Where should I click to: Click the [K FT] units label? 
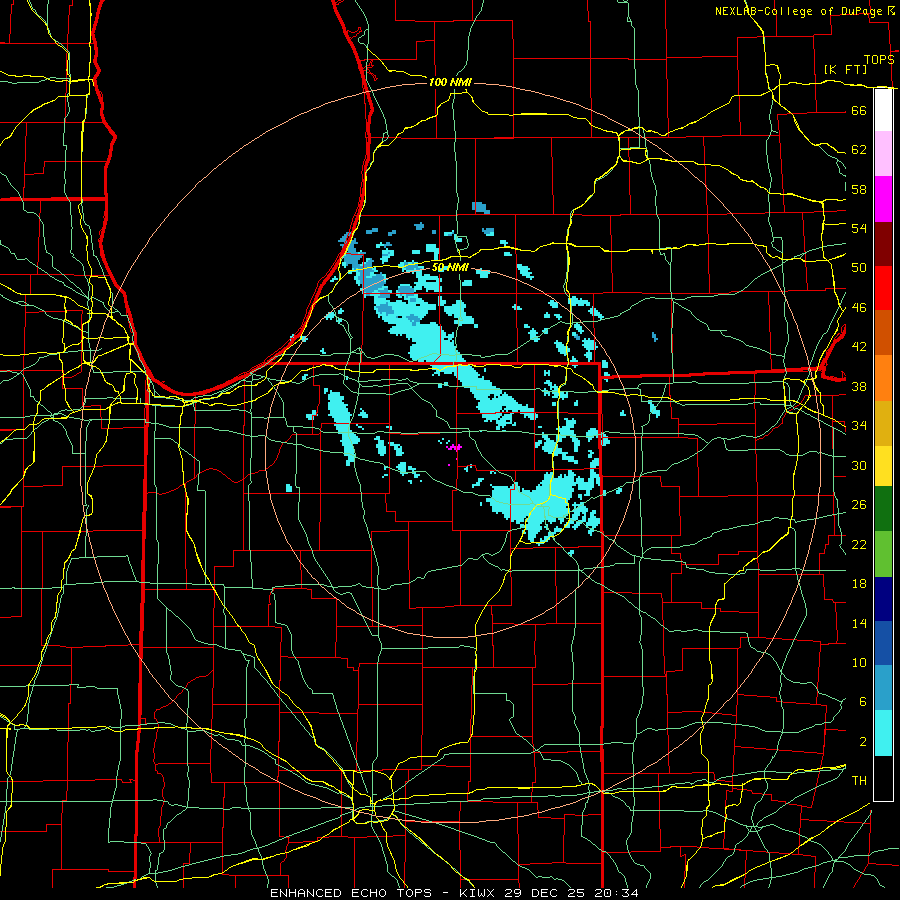pos(845,69)
